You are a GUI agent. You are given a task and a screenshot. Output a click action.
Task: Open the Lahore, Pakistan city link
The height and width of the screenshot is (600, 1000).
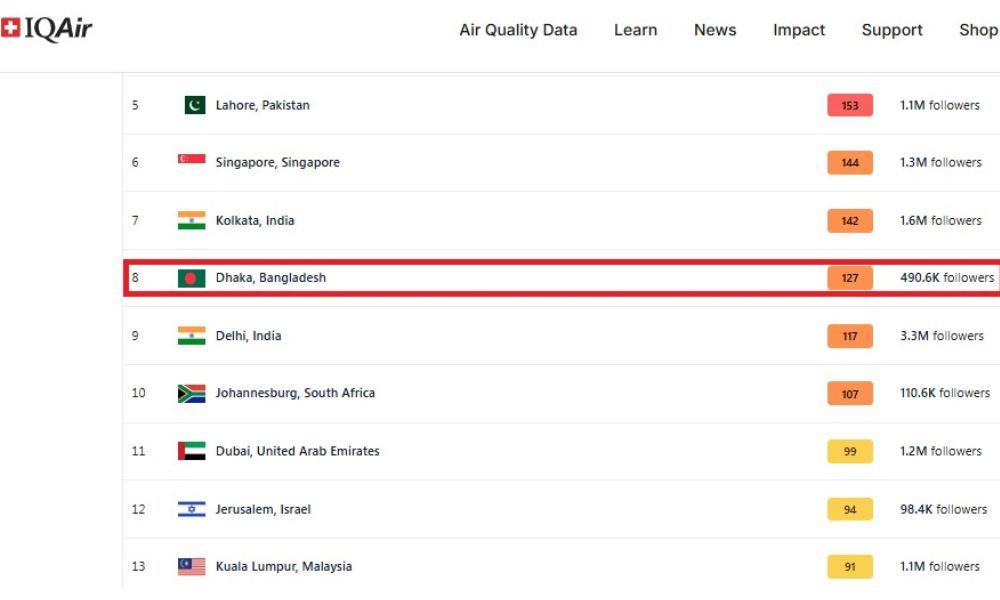263,105
